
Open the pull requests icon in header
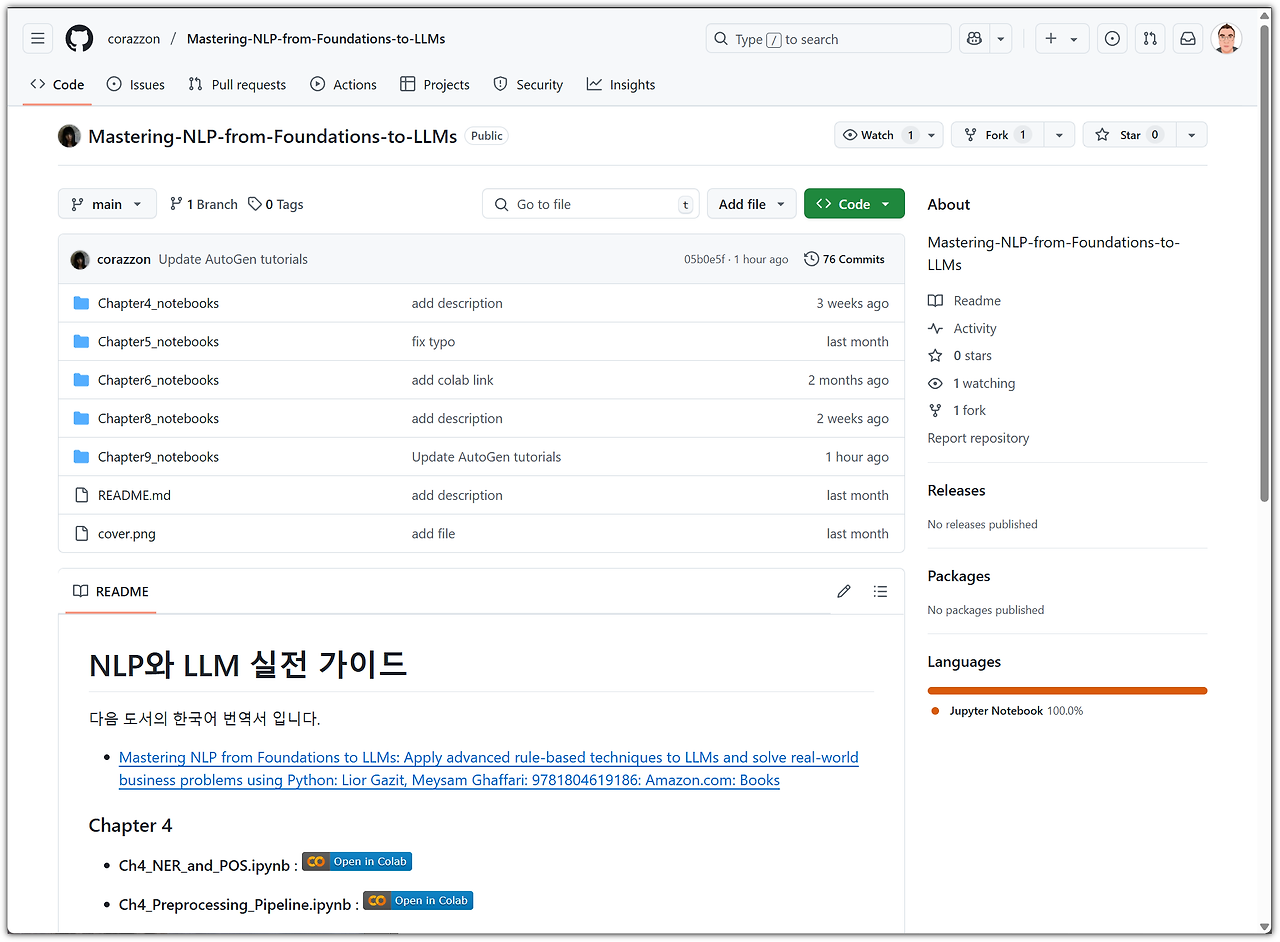[x=1150, y=39]
